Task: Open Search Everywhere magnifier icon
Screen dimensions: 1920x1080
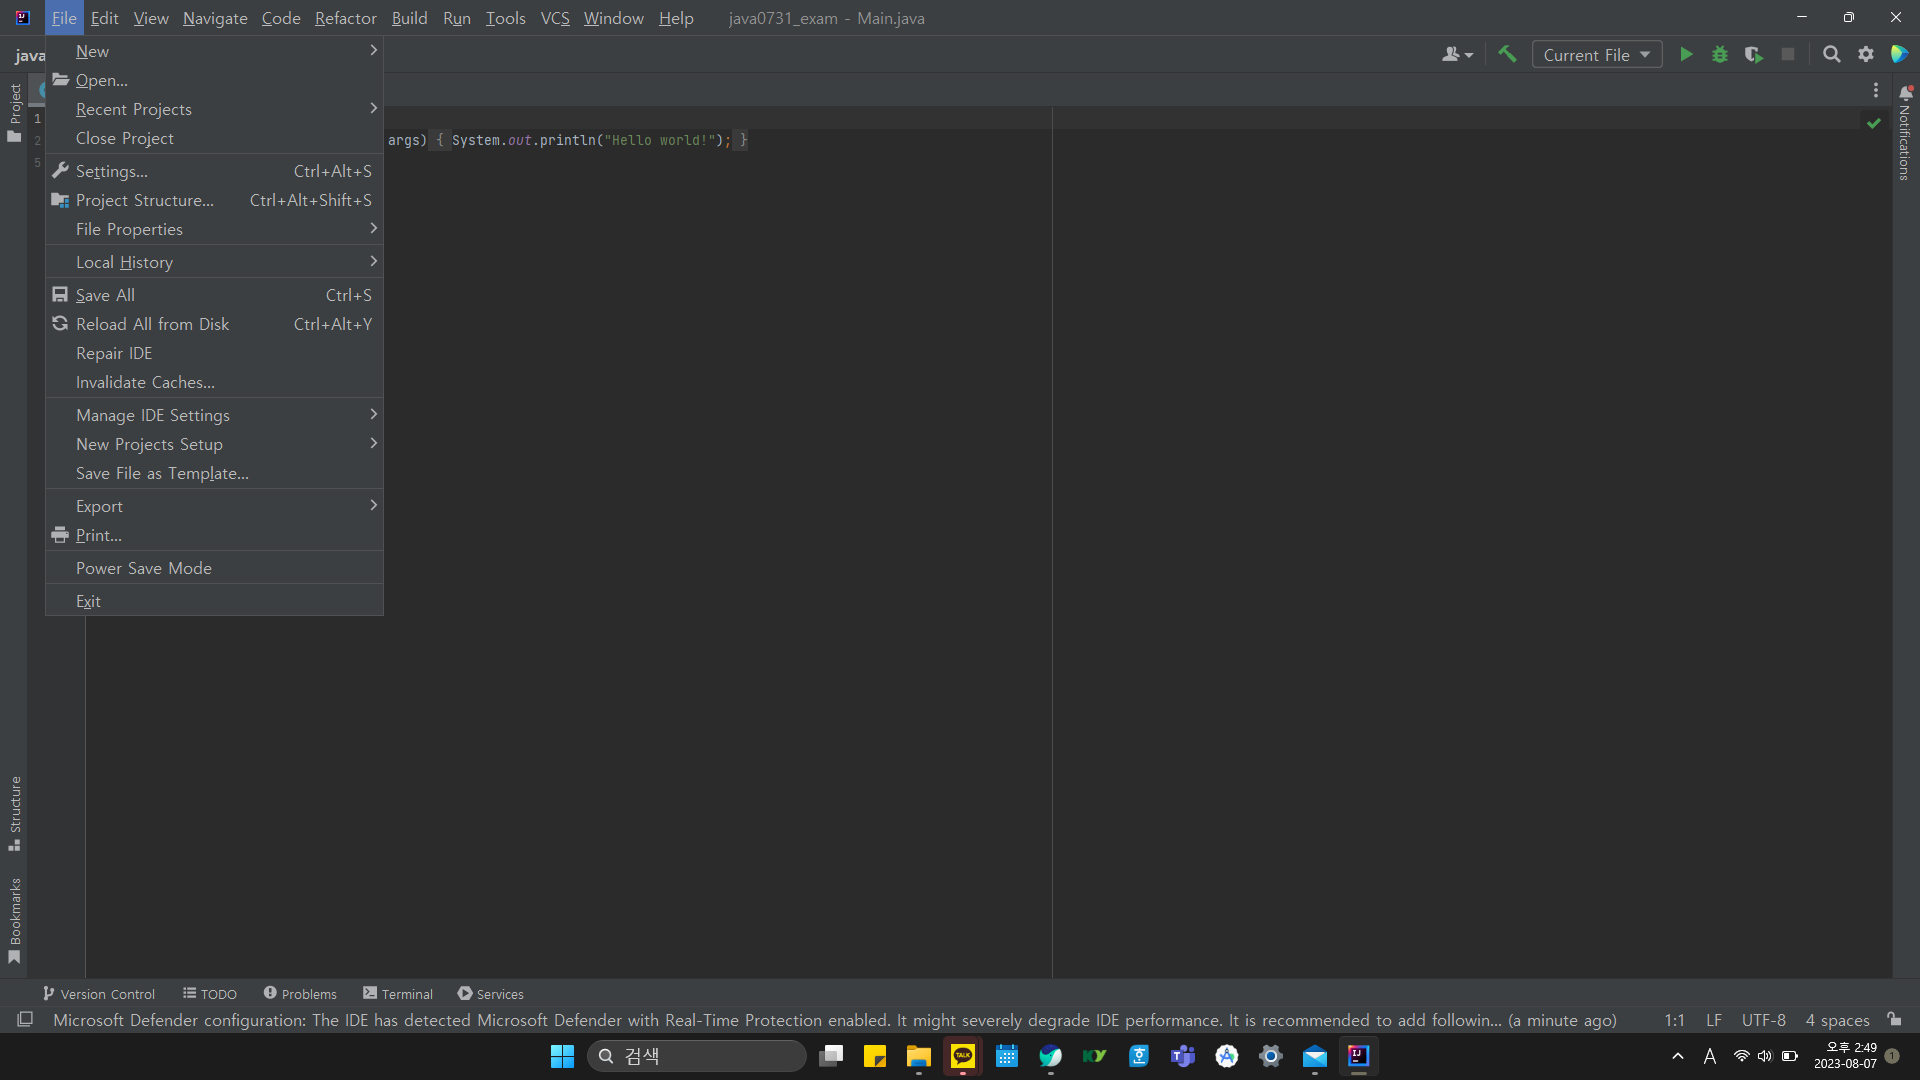Action: pos(1831,55)
